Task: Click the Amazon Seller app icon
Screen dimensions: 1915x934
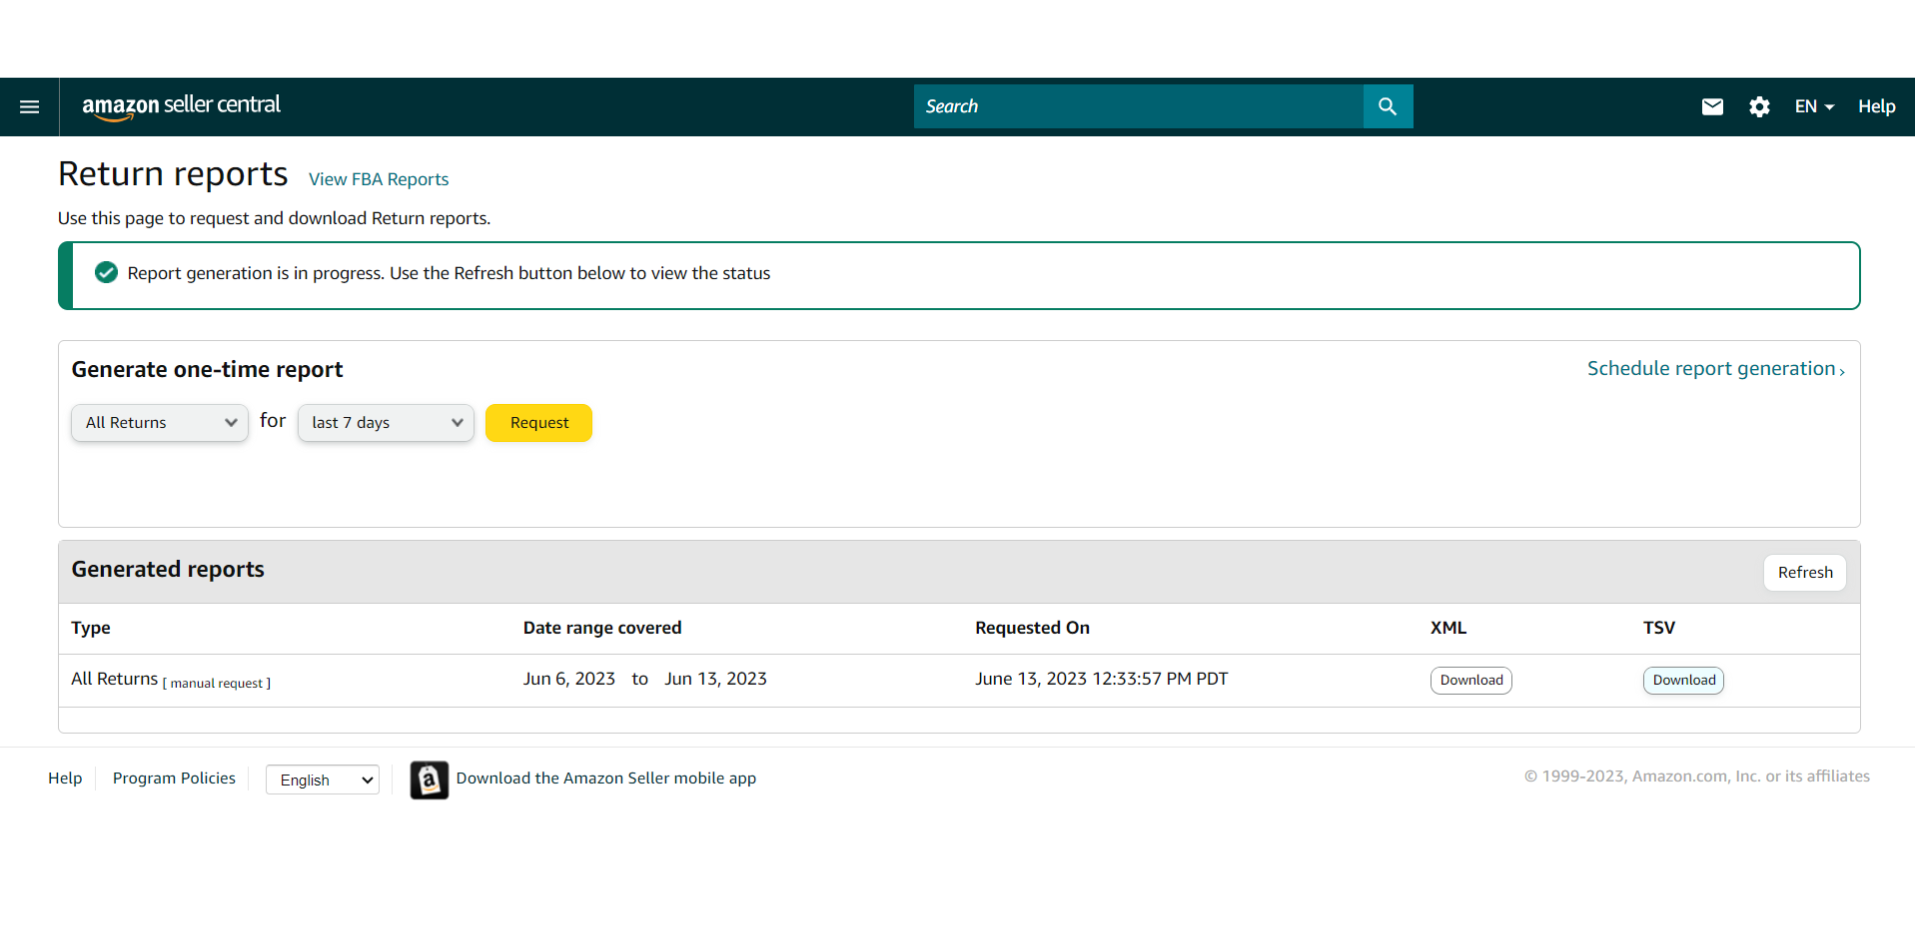Action: pos(429,780)
